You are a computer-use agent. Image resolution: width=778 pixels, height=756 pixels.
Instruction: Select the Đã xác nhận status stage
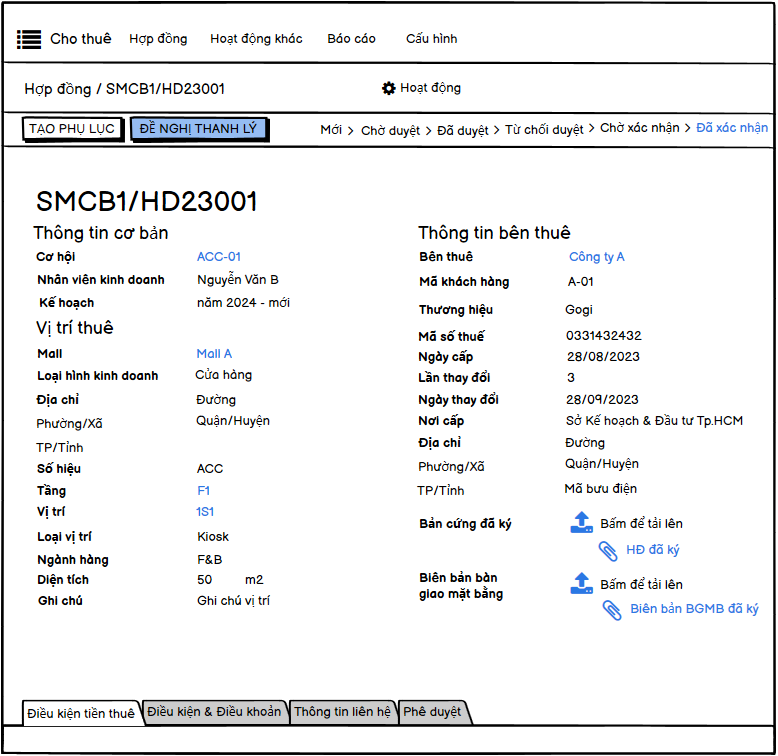coord(732,128)
